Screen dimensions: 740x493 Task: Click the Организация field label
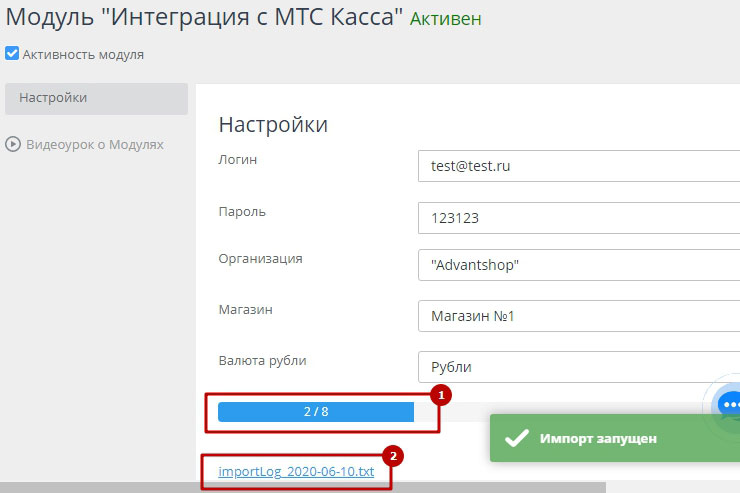click(x=260, y=259)
